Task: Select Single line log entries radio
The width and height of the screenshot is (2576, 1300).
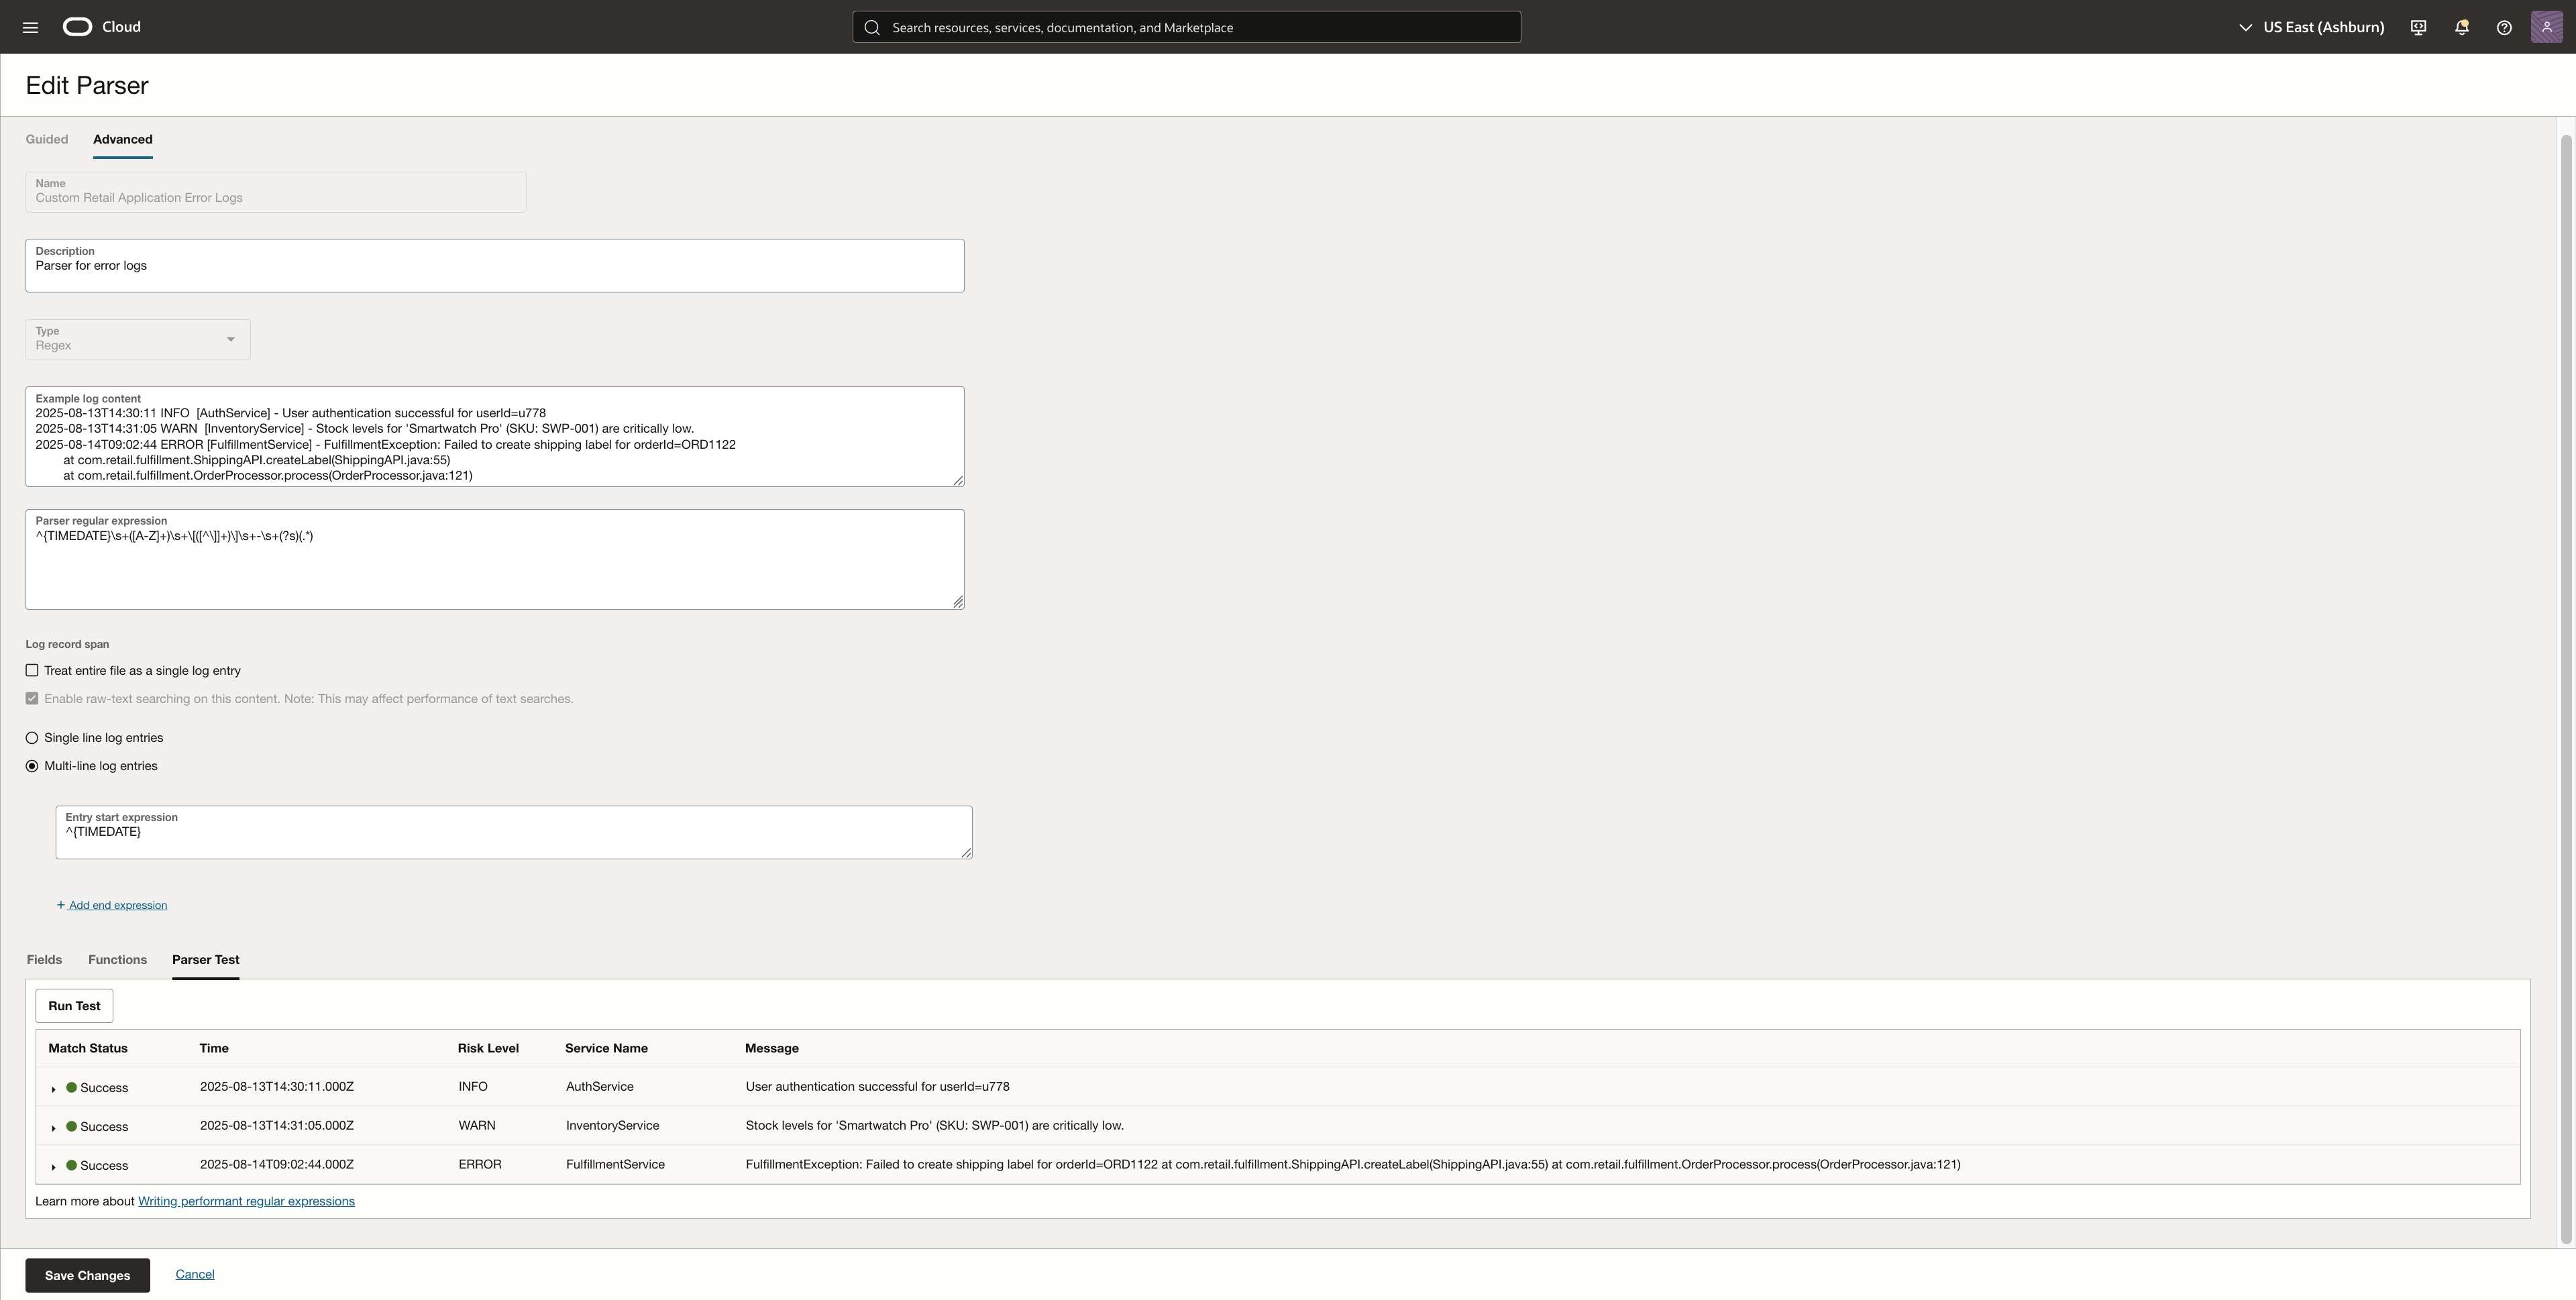Action: pyautogui.click(x=32, y=738)
